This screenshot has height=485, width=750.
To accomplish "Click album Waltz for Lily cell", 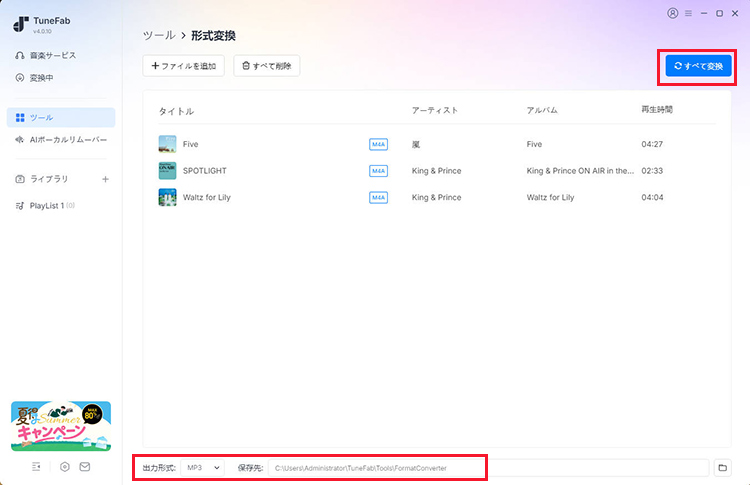I will 550,197.
